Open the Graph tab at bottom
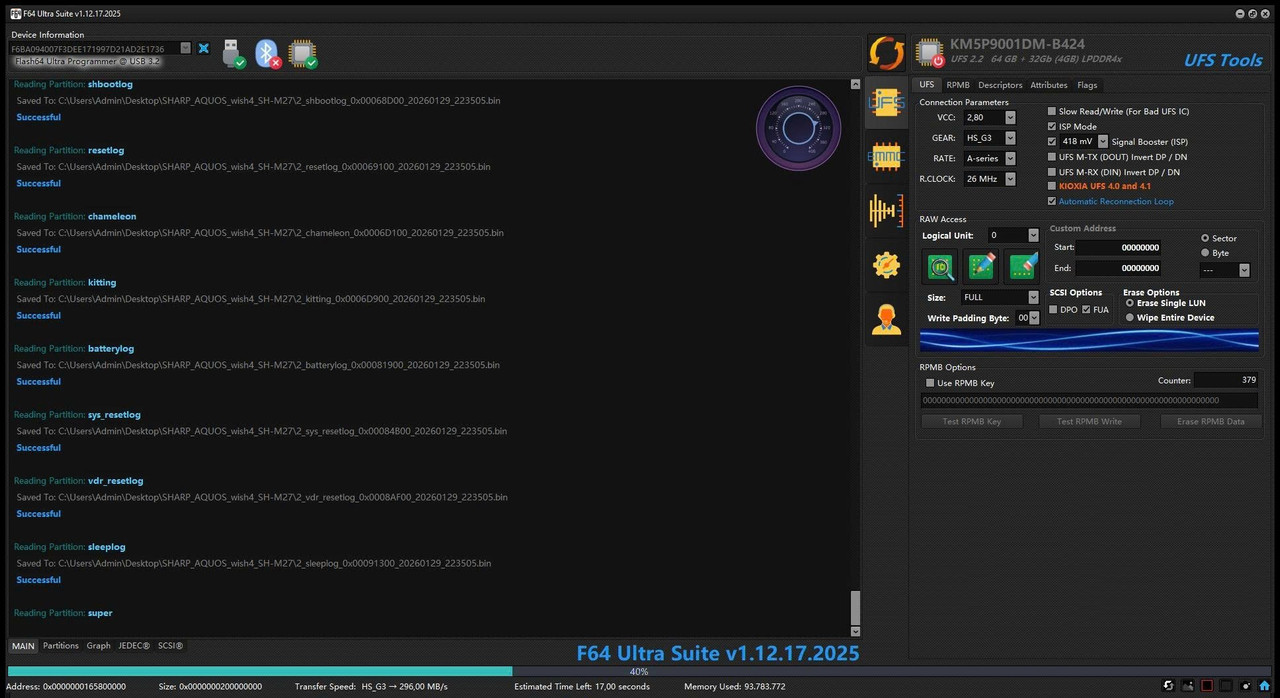The height and width of the screenshot is (698, 1280). pyautogui.click(x=98, y=646)
